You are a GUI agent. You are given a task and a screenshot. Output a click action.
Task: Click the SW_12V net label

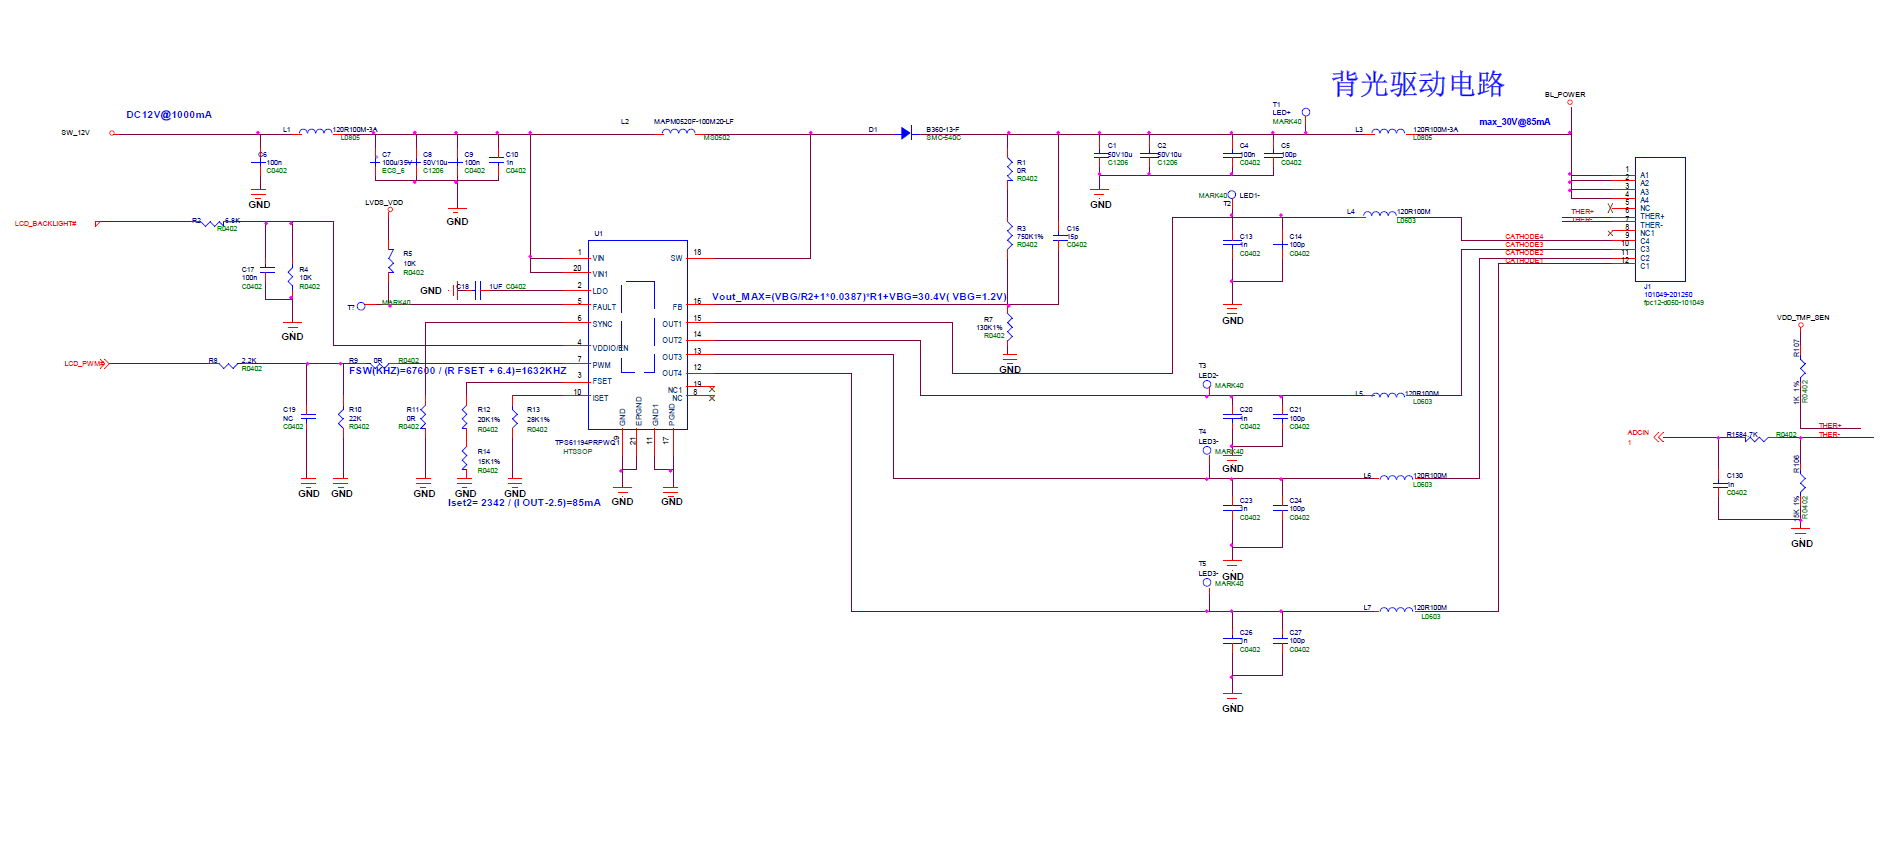click(x=75, y=132)
